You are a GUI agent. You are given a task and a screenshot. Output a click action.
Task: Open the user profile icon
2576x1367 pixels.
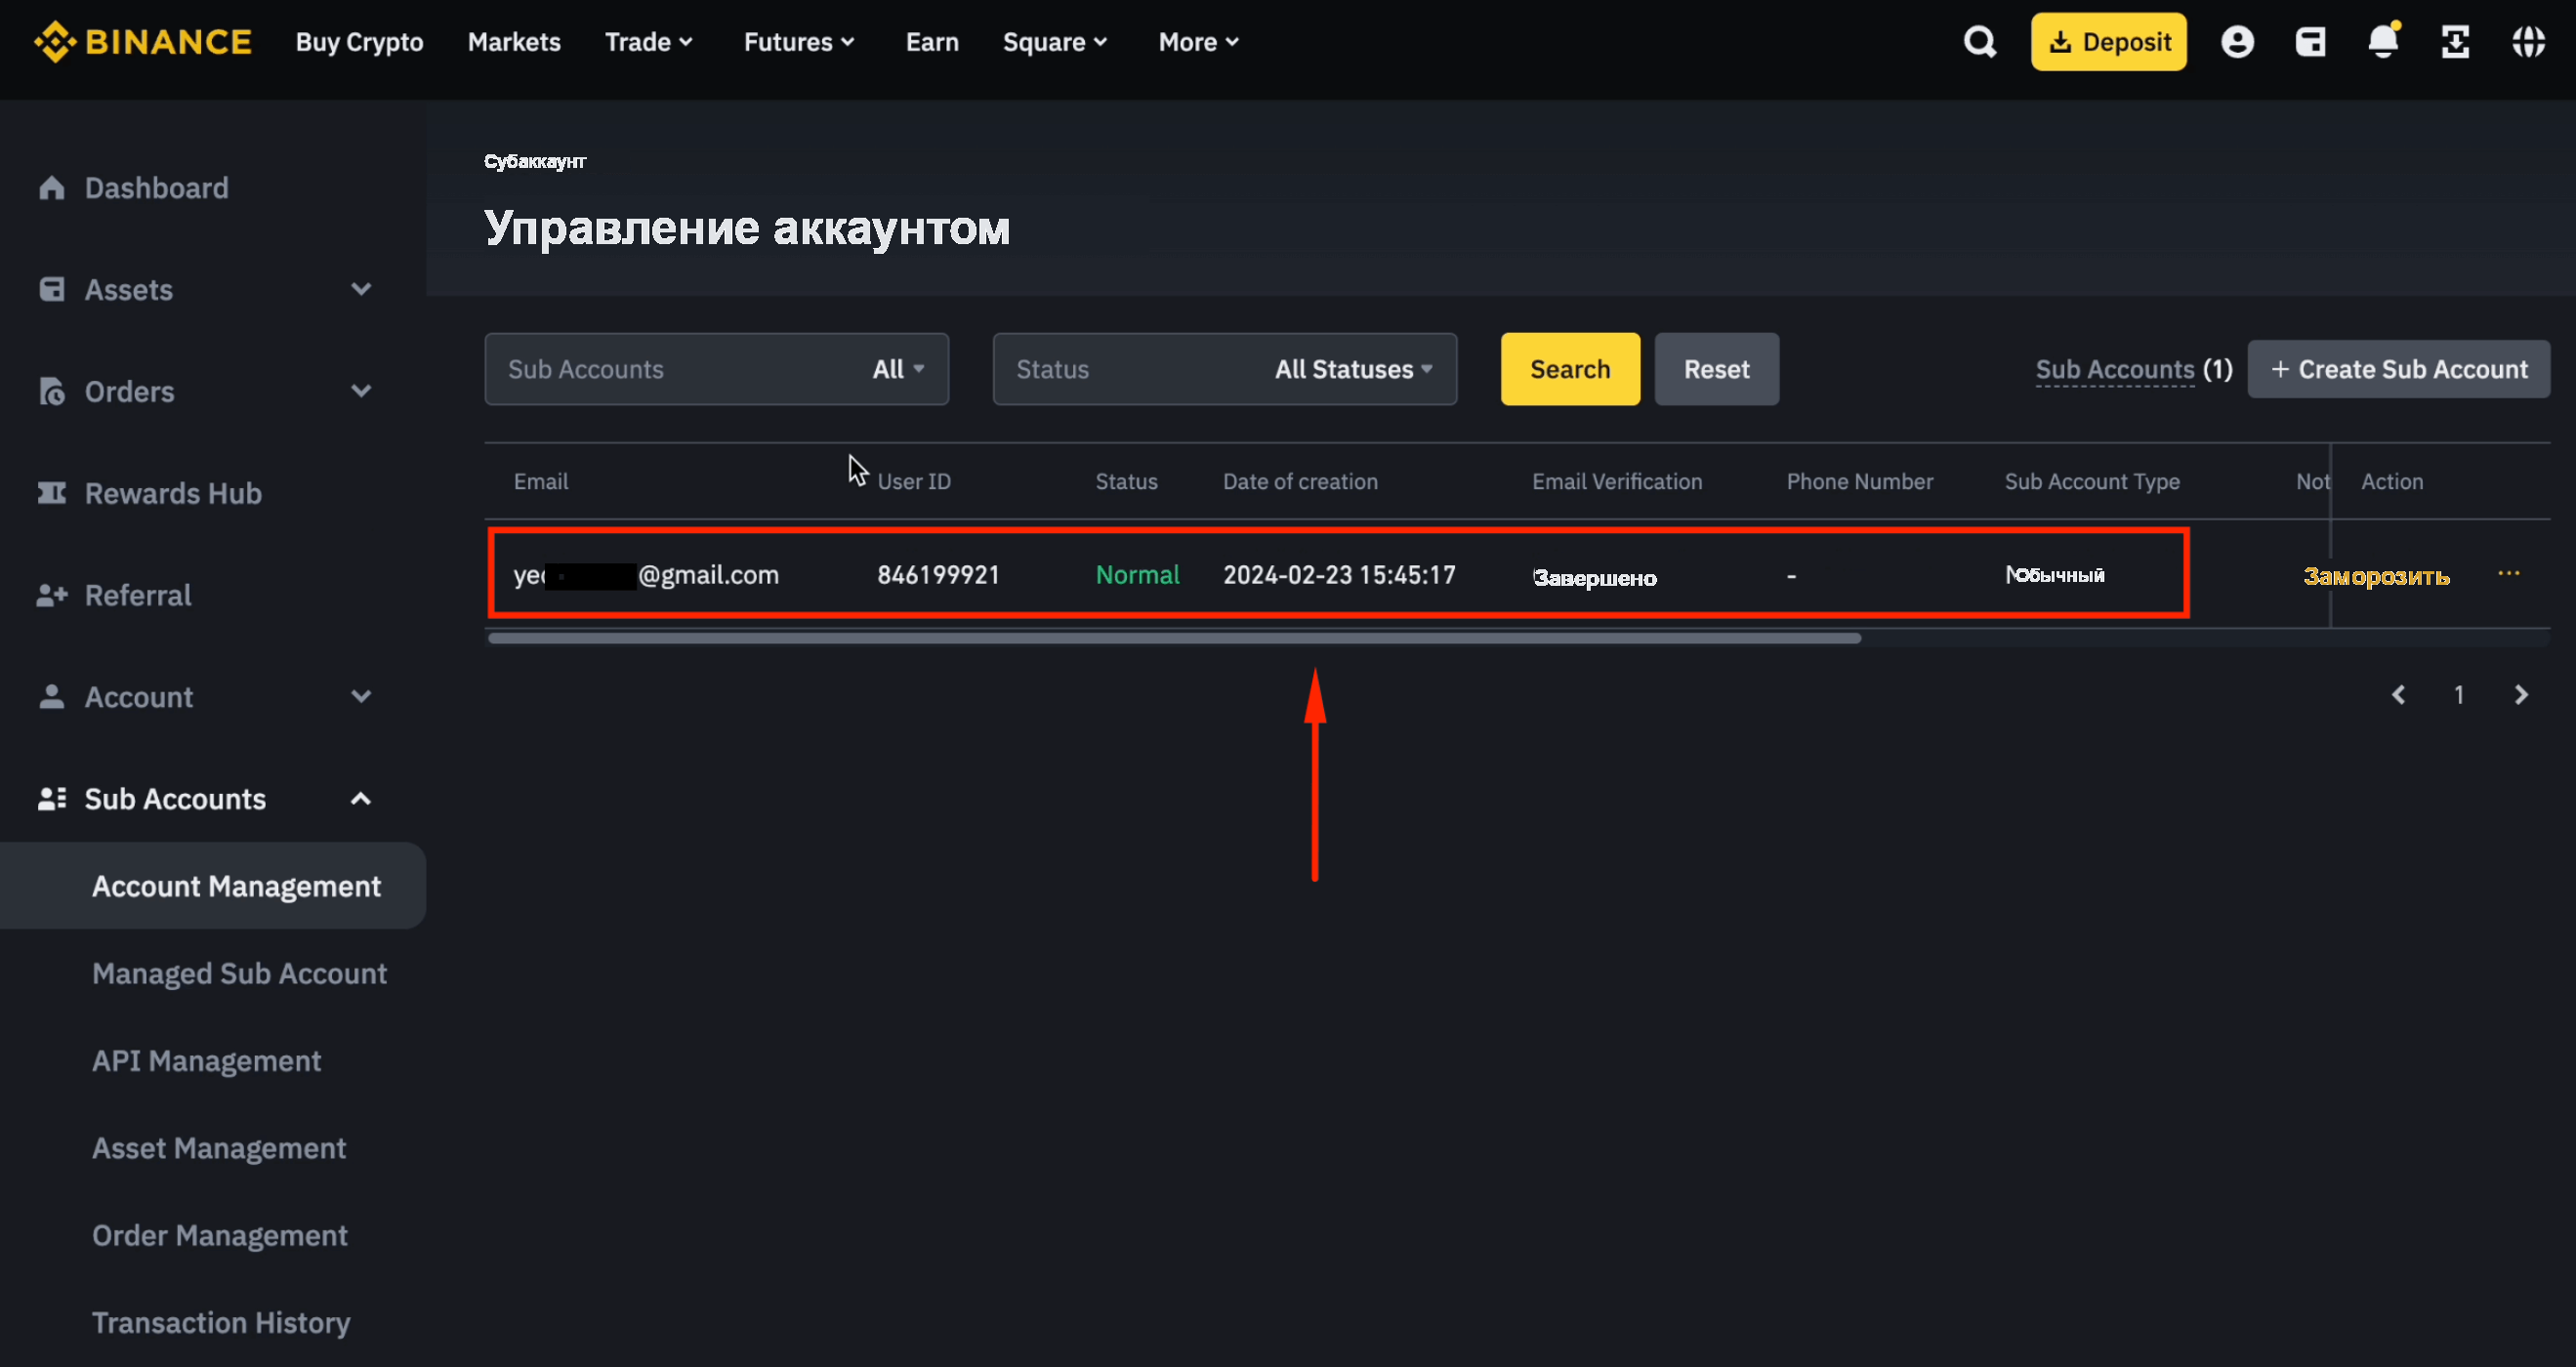(2237, 42)
